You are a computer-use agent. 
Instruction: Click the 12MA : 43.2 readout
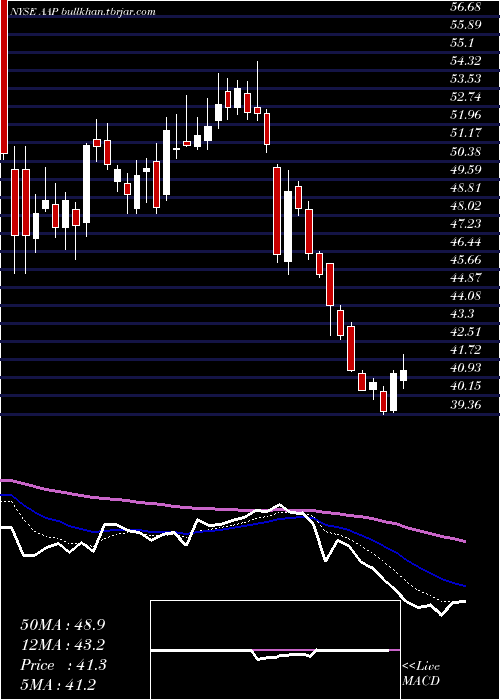pyautogui.click(x=63, y=645)
